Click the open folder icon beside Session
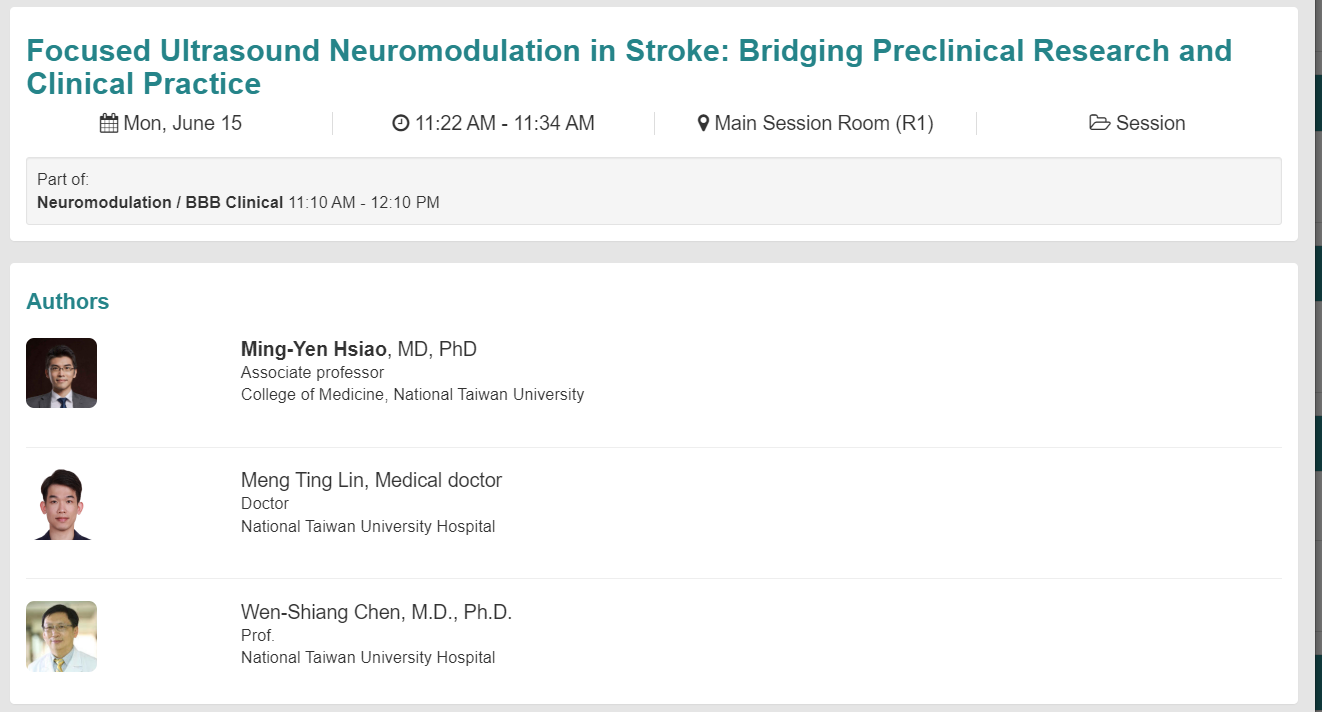The width and height of the screenshot is (1322, 712). pyautogui.click(x=1099, y=124)
